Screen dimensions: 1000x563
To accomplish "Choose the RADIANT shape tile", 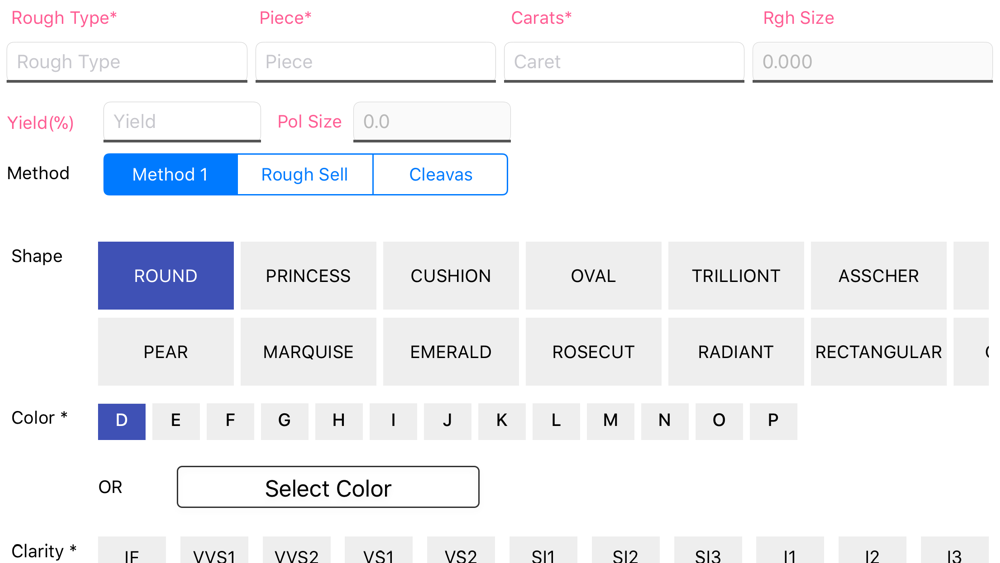I will [x=736, y=352].
